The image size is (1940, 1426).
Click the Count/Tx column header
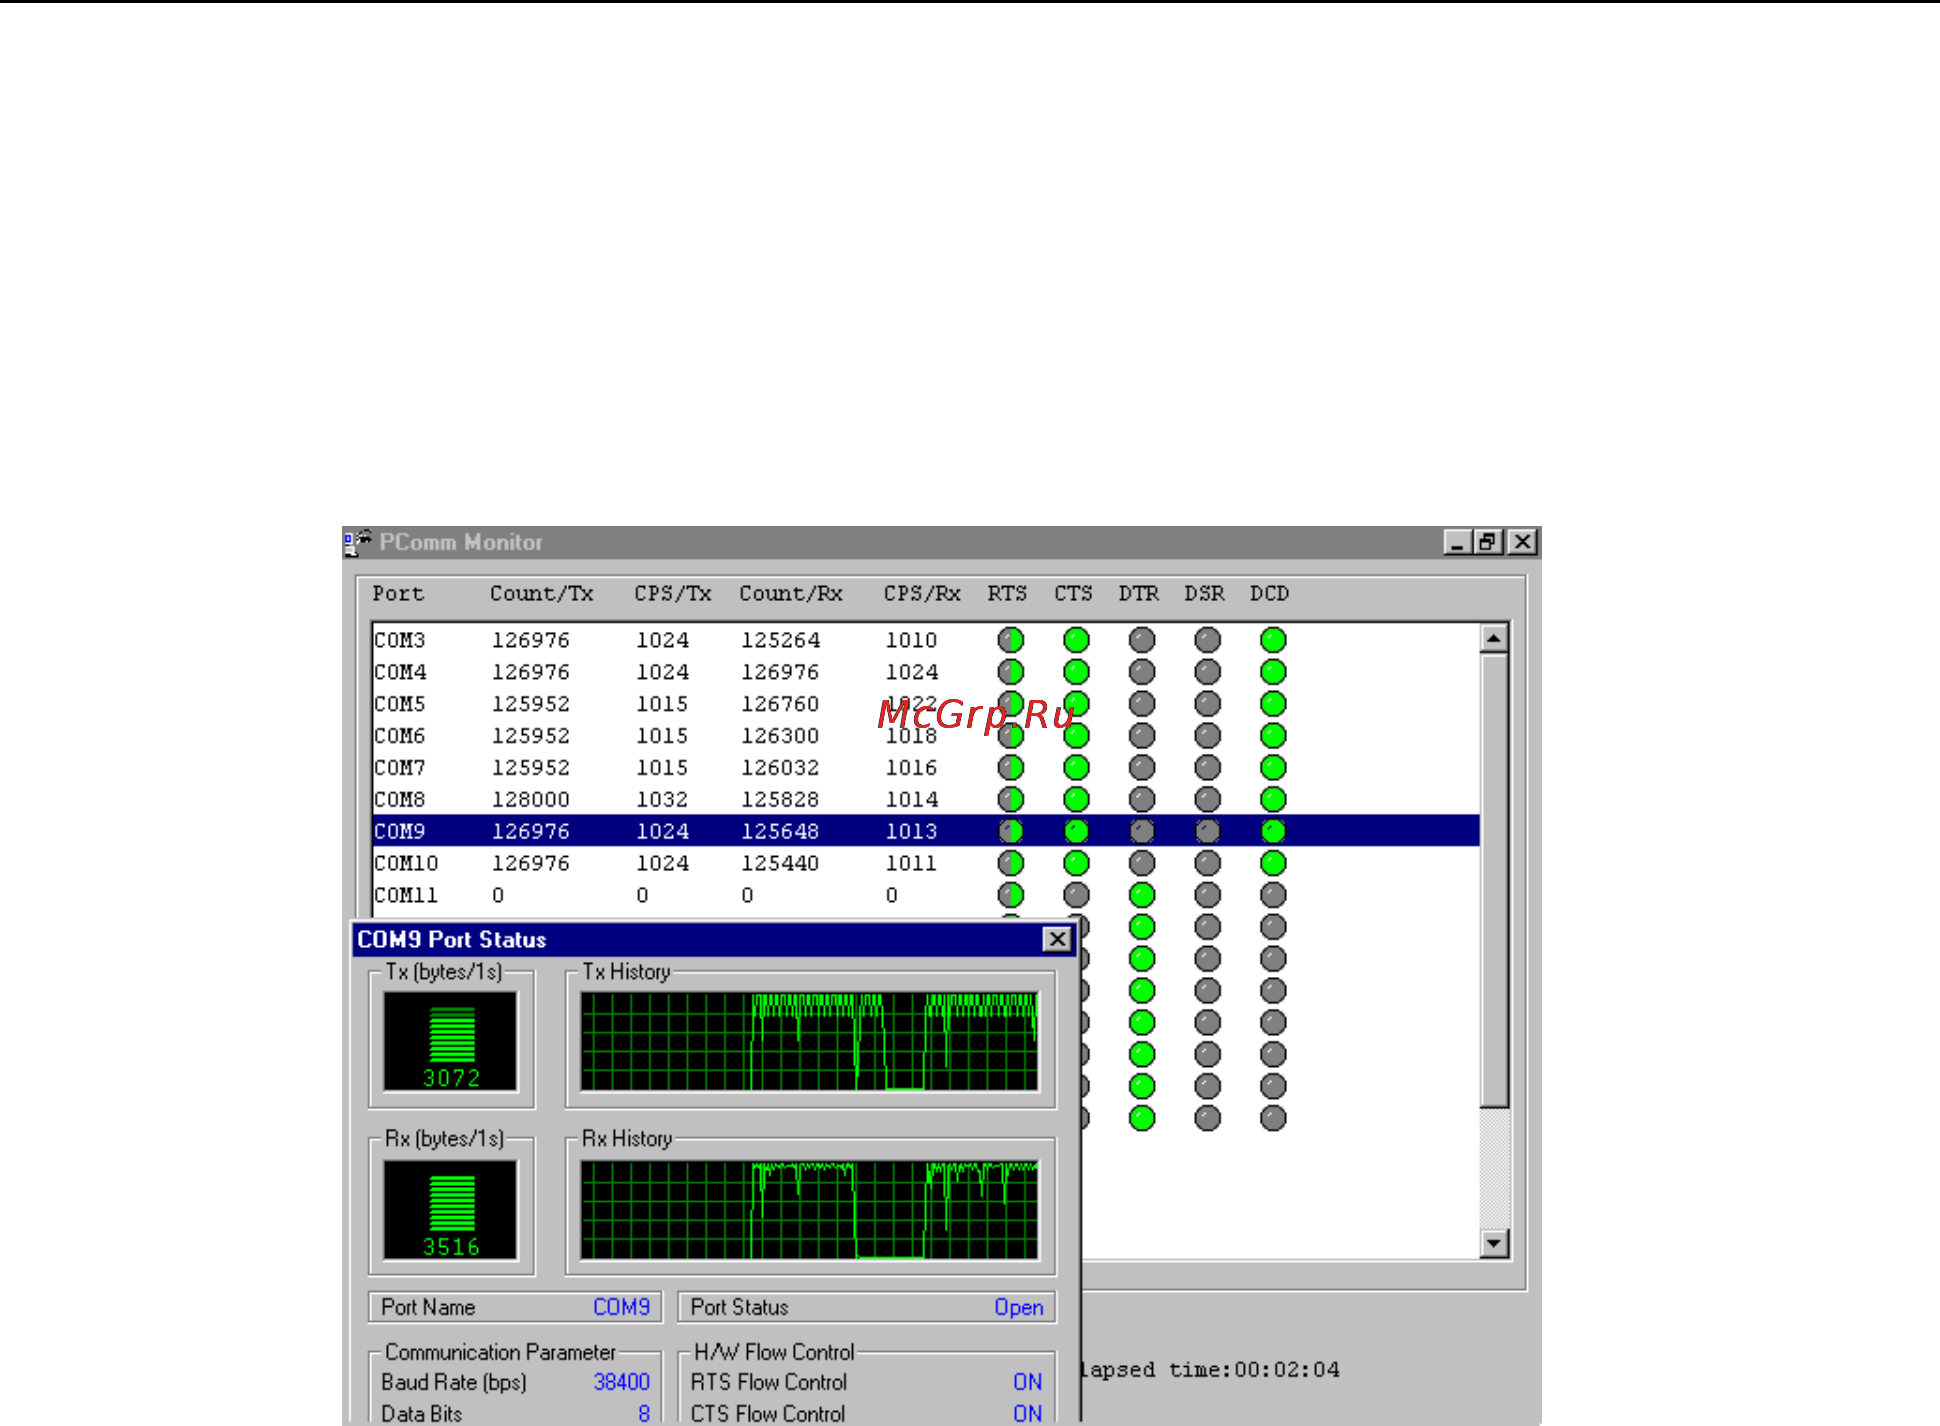(542, 594)
